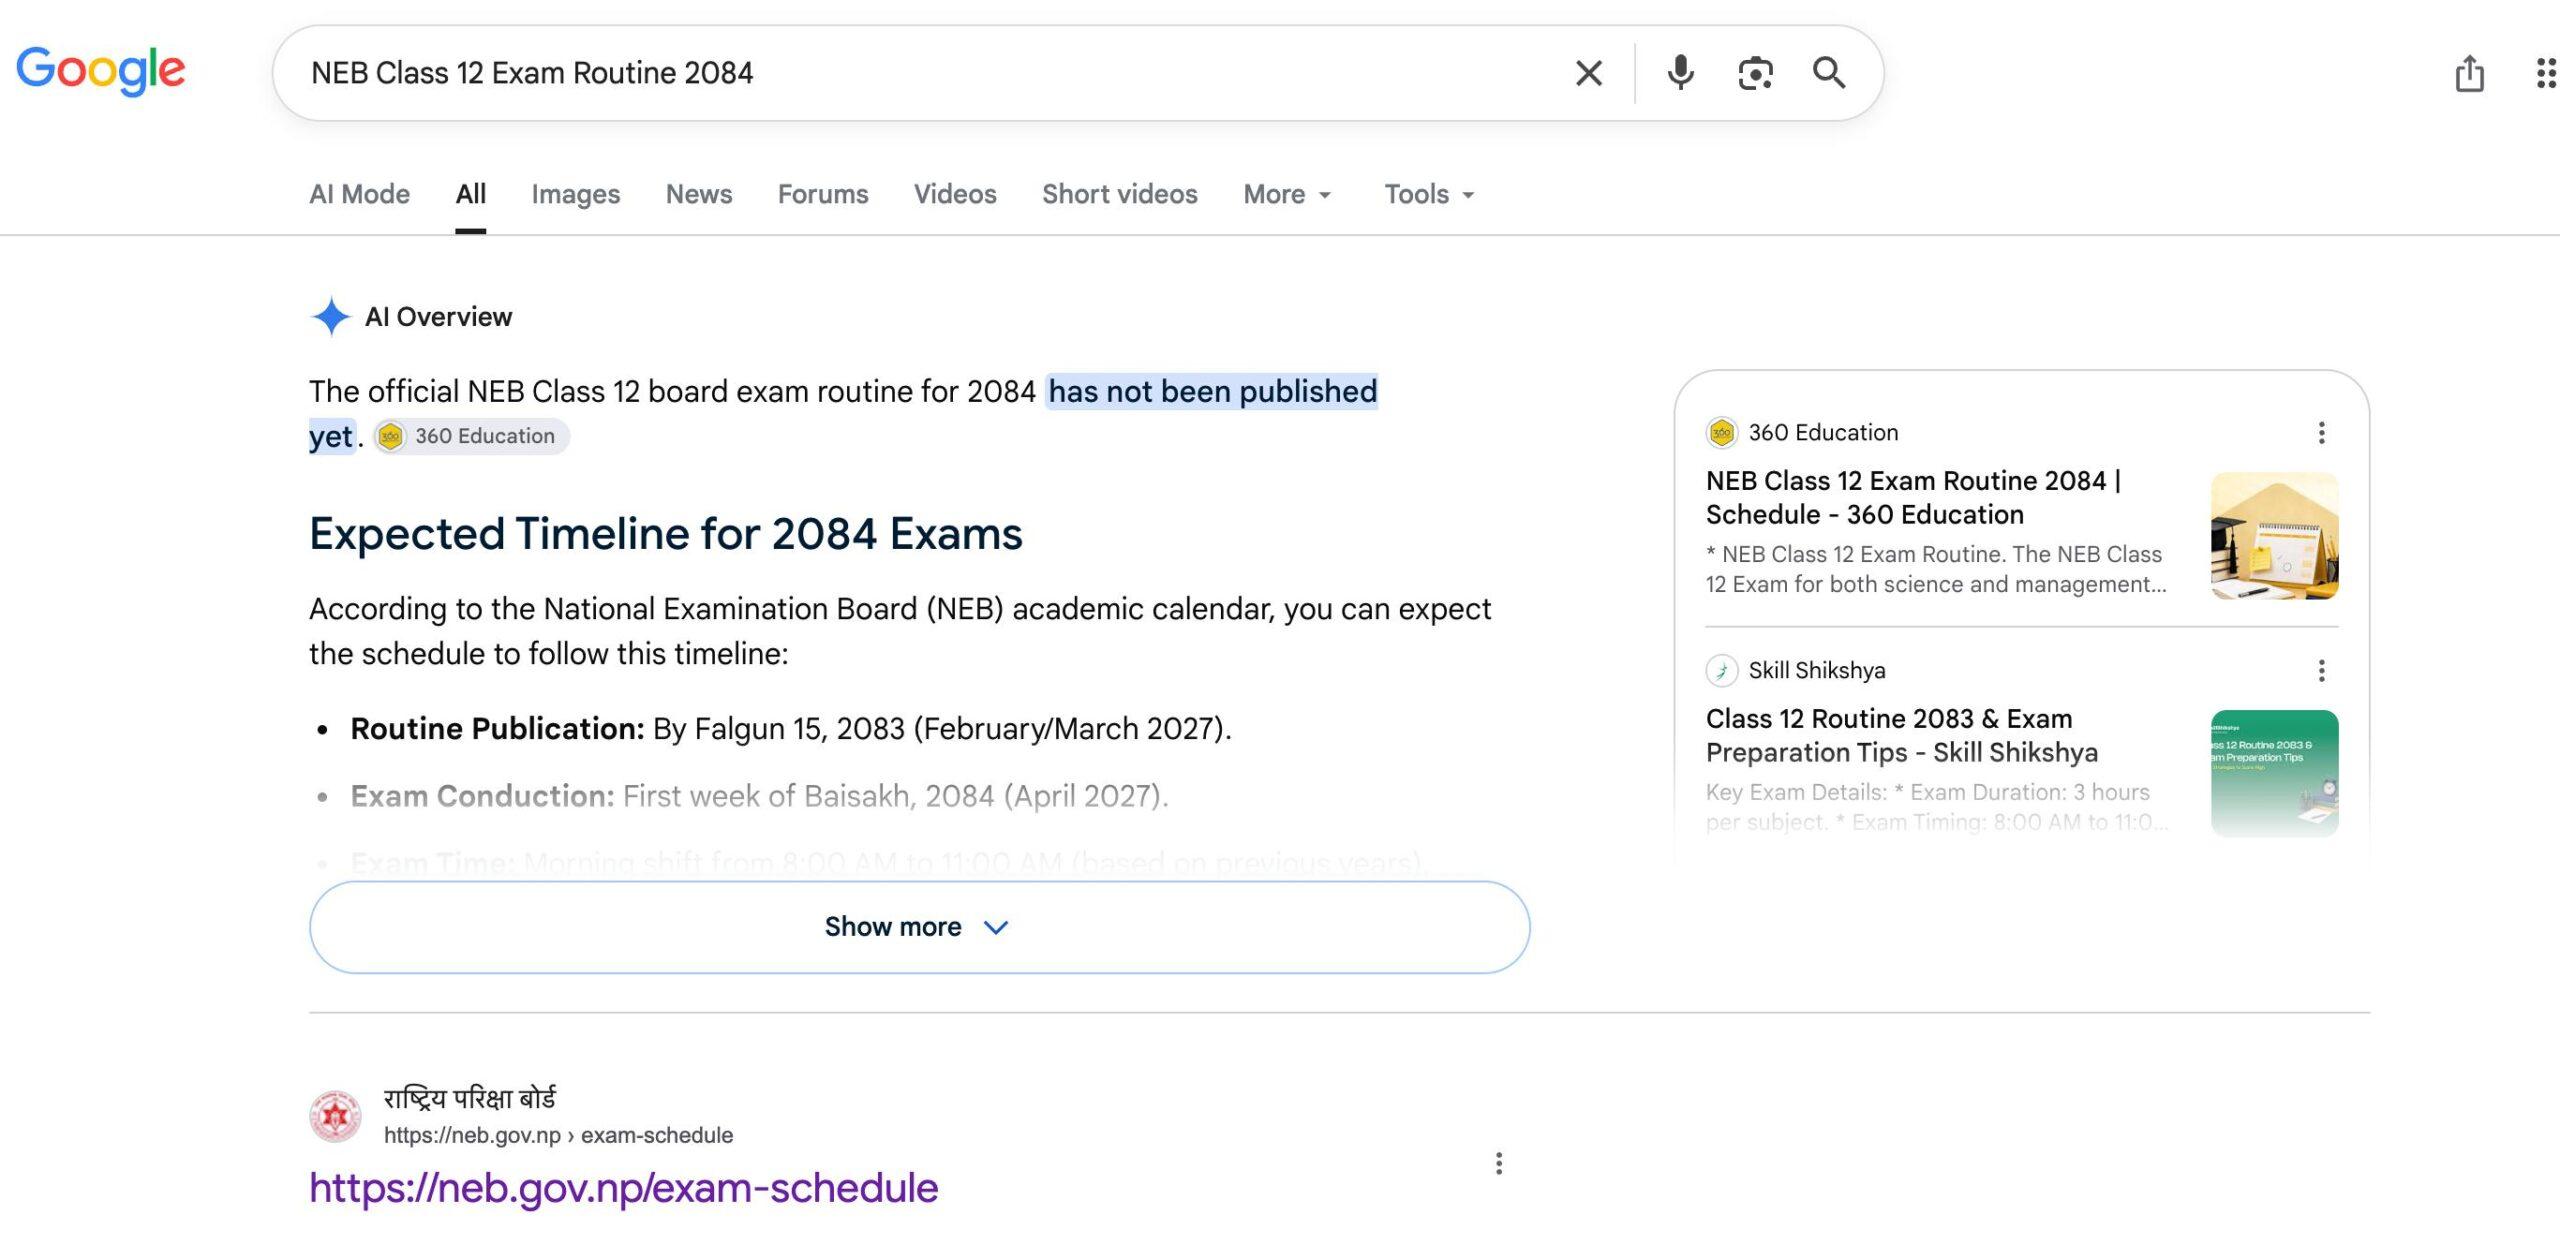Submit search with magnifying glass icon

1829,73
